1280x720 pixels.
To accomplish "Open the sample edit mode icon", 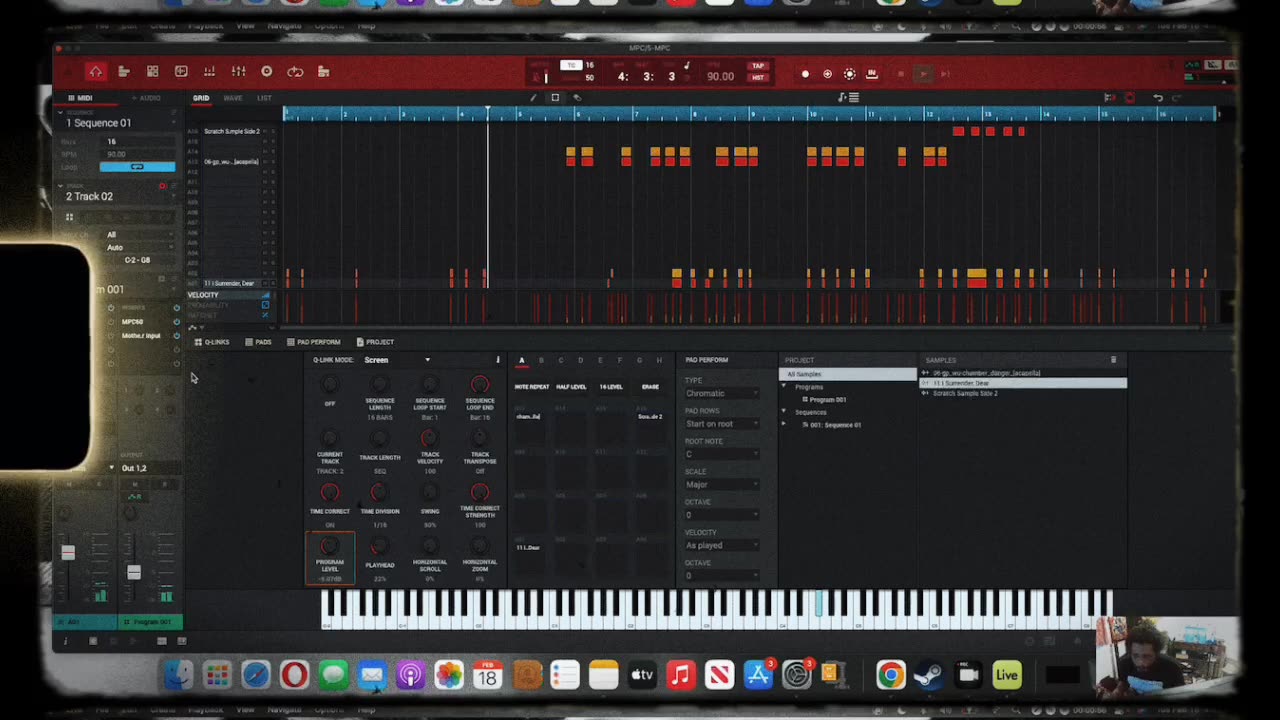I will (x=181, y=72).
